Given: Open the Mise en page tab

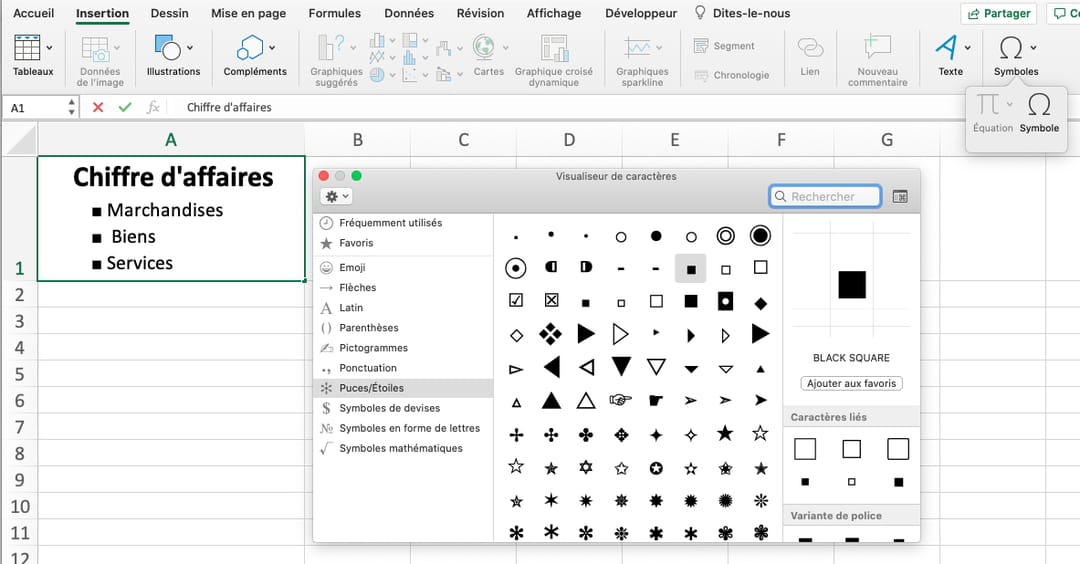Looking at the screenshot, I should point(249,13).
